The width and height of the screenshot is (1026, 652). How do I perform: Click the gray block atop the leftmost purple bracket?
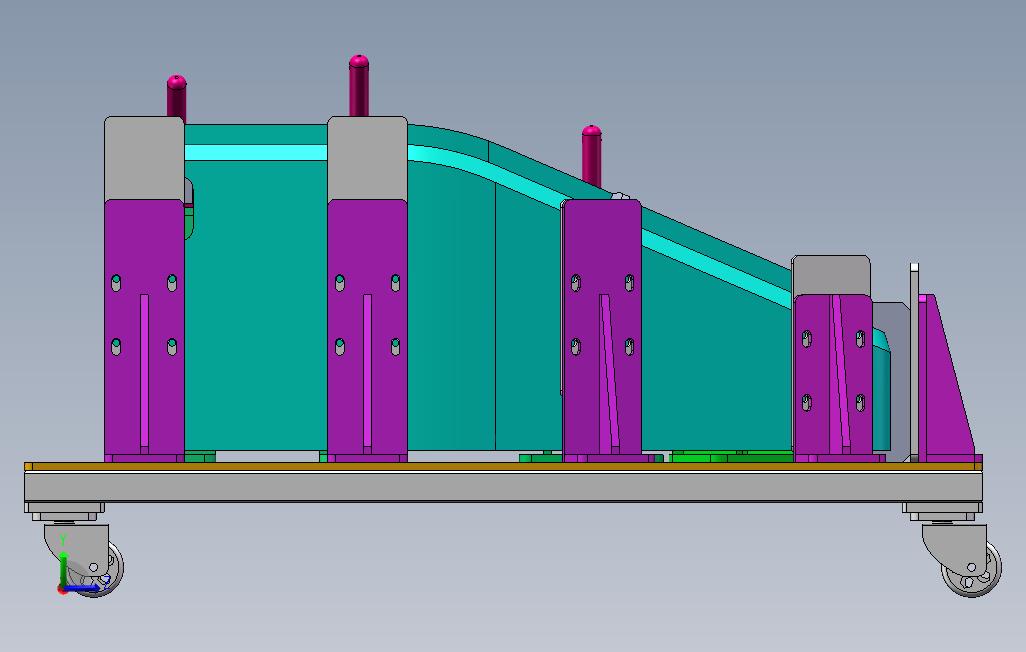tap(144, 158)
